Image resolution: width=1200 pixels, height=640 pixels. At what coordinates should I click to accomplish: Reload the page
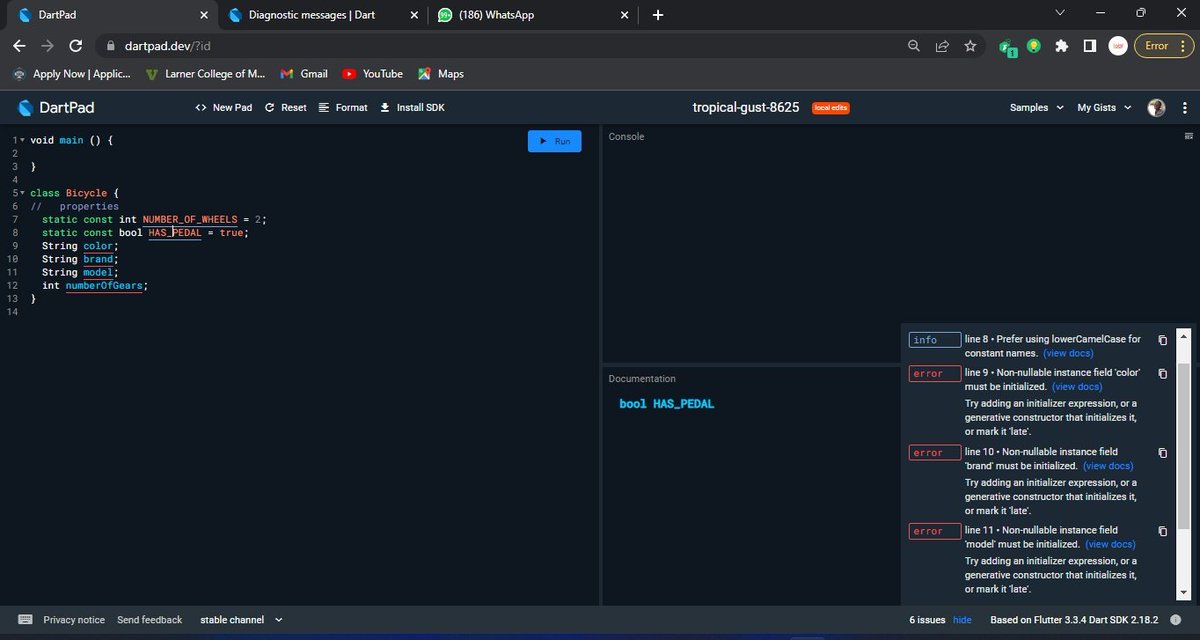click(x=75, y=46)
